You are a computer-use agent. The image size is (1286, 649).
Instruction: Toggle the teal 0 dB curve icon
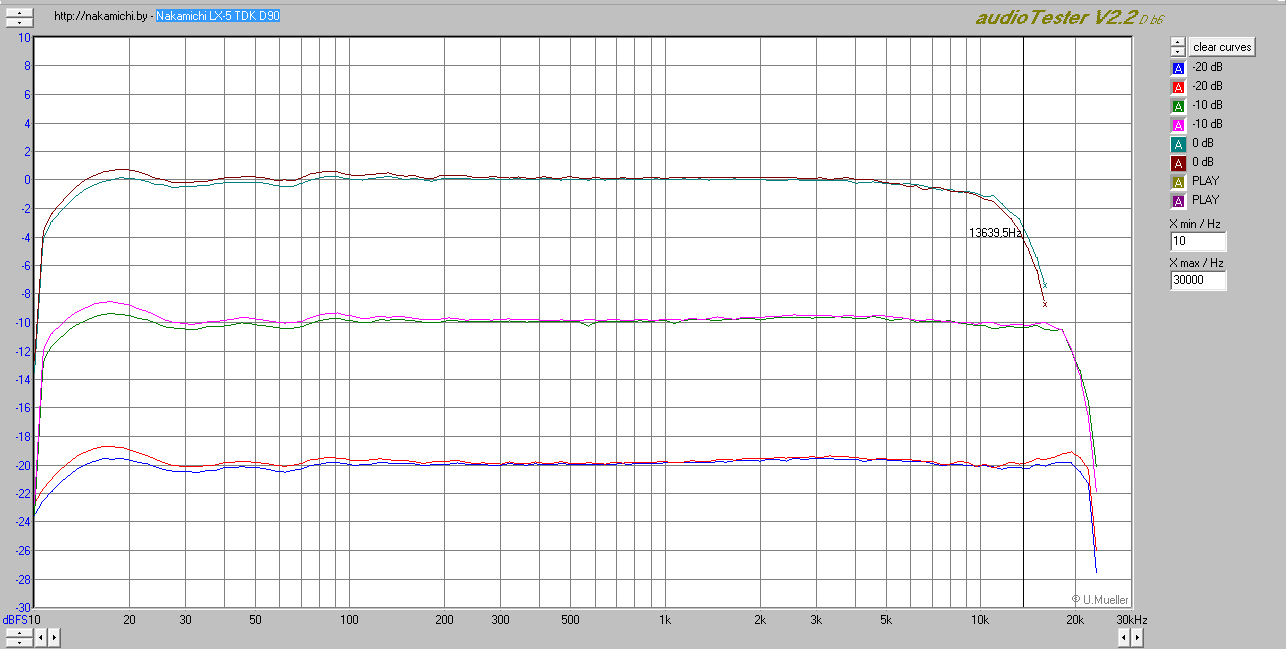pyautogui.click(x=1177, y=143)
